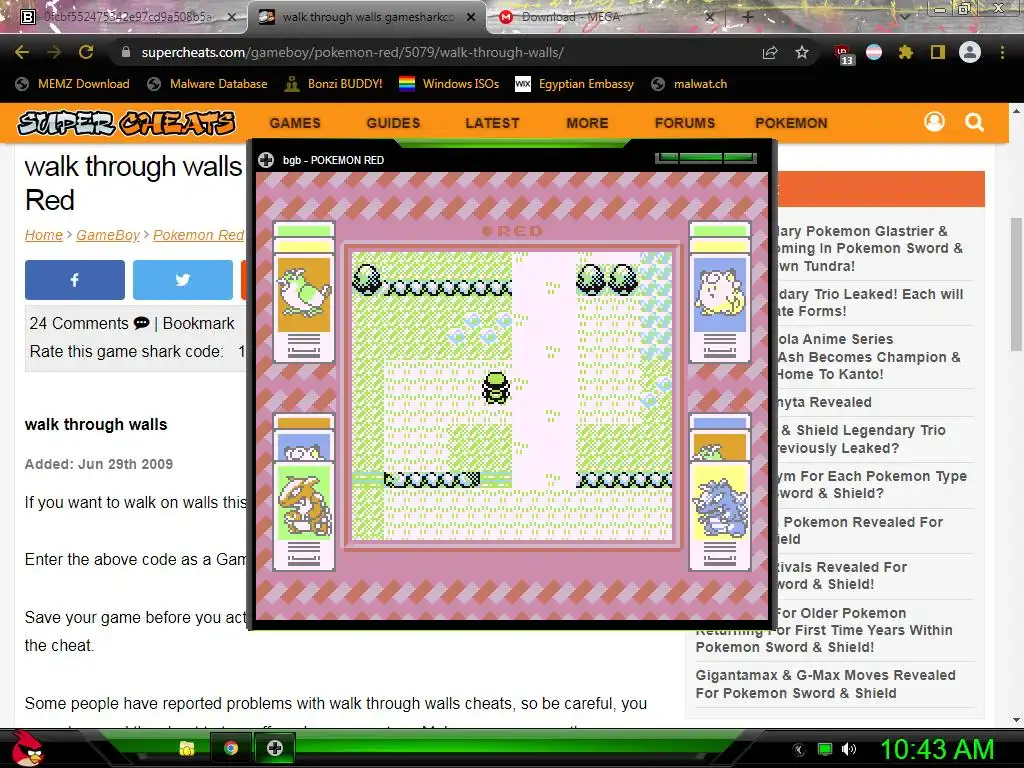This screenshot has height=768, width=1024.
Task: Click the browser forward arrow
Action: pyautogui.click(x=54, y=52)
